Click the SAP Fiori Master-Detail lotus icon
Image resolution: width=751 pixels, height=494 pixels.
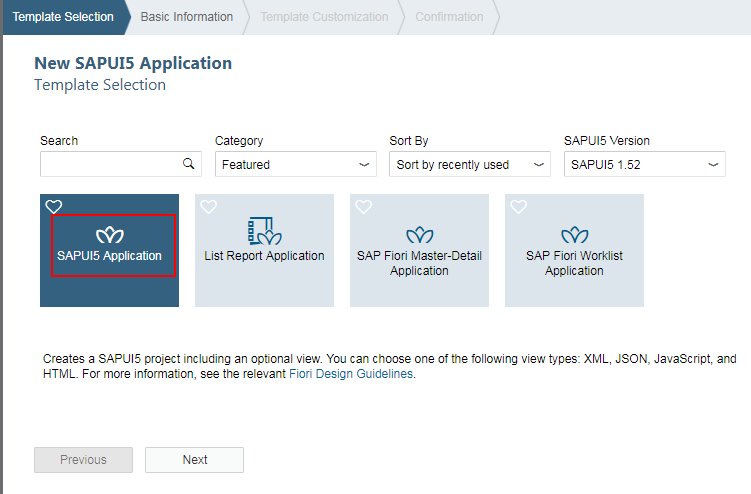click(x=419, y=236)
